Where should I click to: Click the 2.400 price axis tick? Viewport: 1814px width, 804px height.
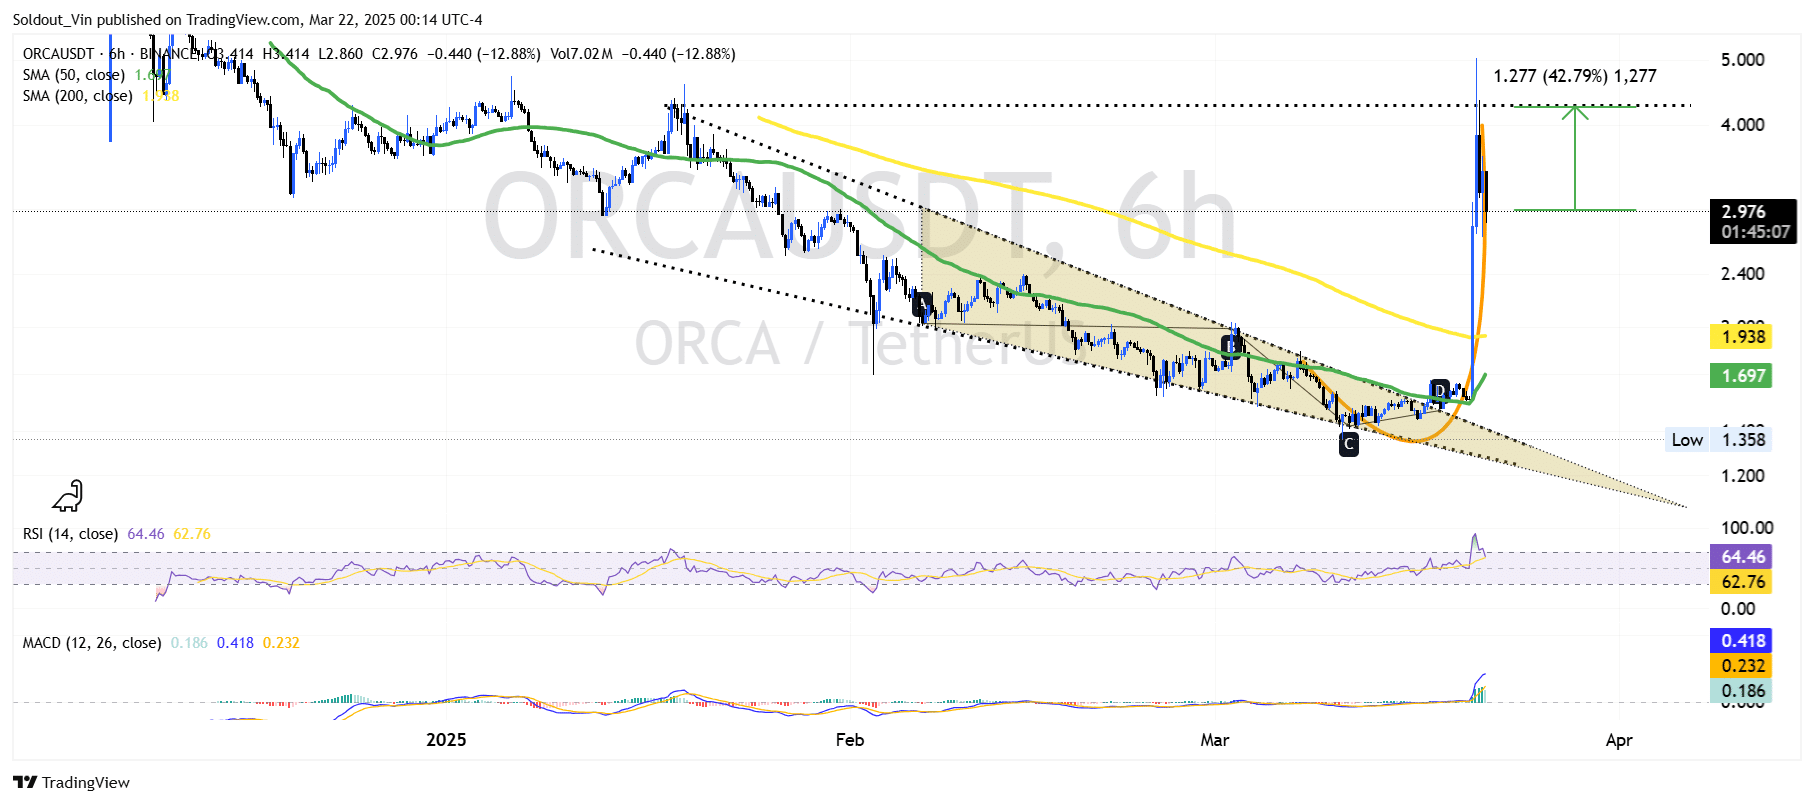coord(1743,274)
